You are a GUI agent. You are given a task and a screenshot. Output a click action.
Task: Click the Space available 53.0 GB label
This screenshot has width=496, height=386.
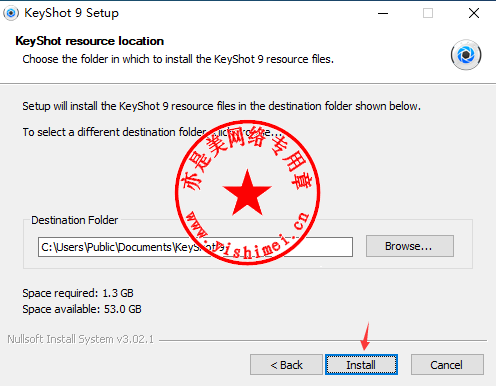82,309
